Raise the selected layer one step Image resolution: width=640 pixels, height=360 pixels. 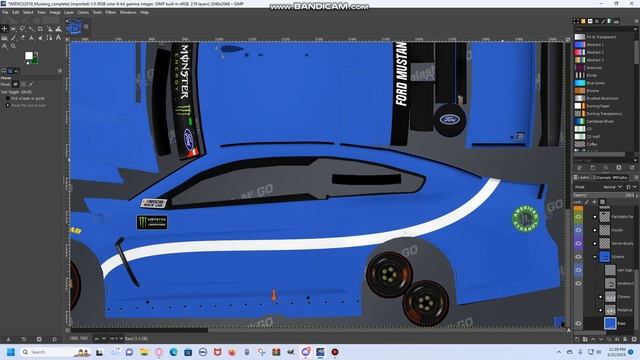[x=593, y=339]
